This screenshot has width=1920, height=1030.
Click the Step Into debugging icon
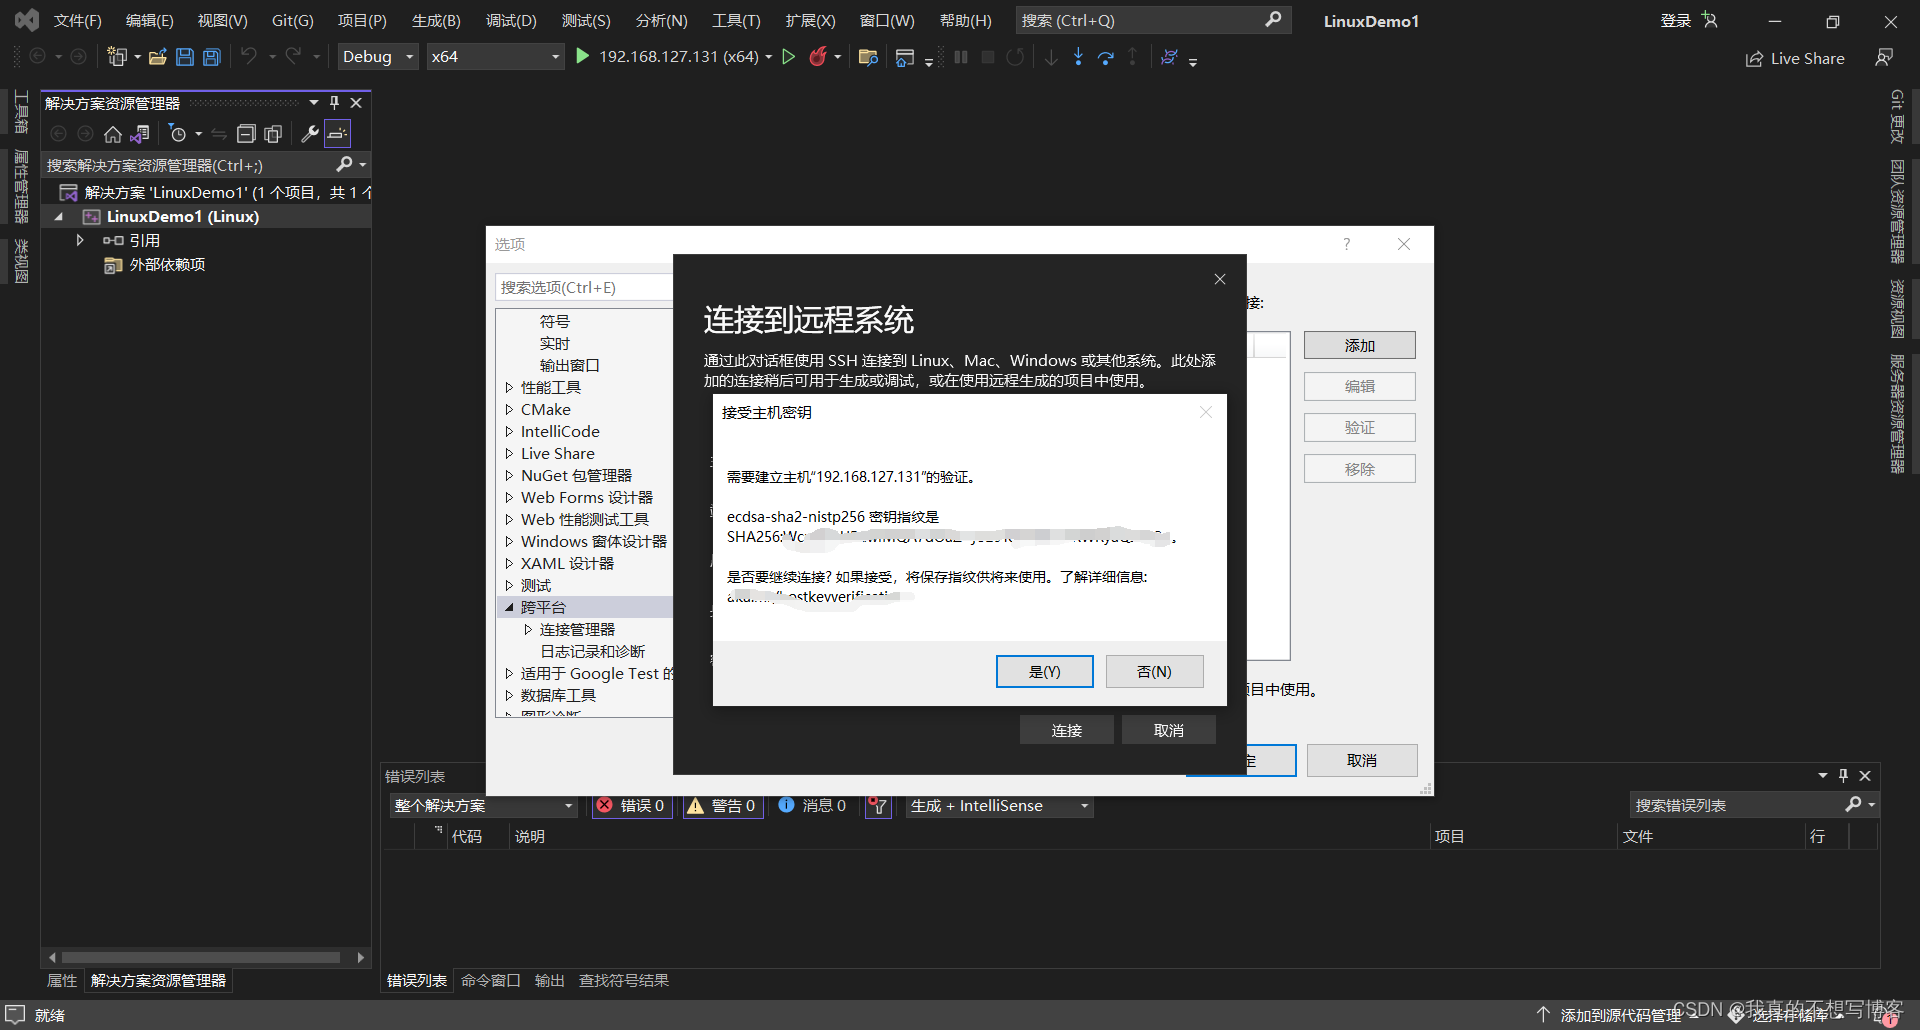(1078, 57)
